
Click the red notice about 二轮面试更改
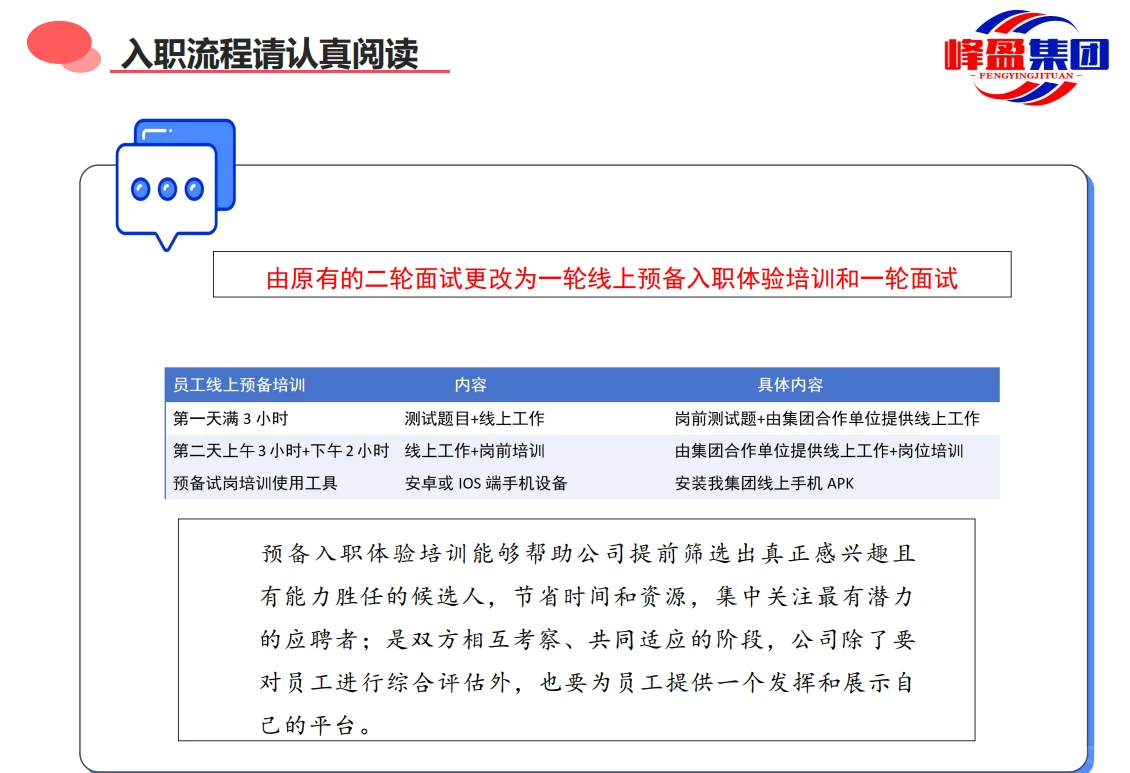click(612, 279)
